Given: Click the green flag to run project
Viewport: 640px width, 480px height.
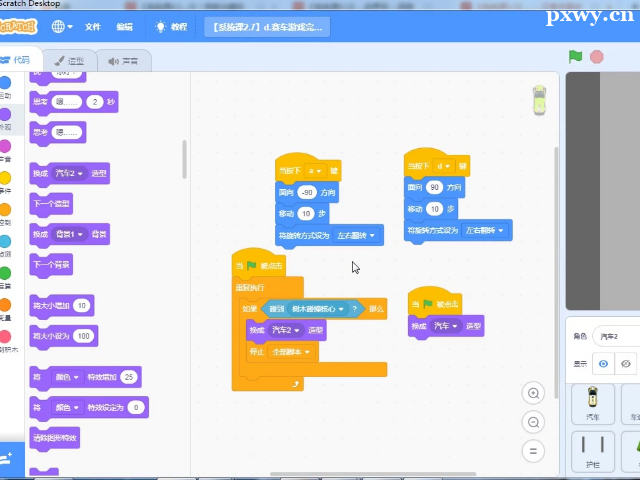Looking at the screenshot, I should coord(575,57).
